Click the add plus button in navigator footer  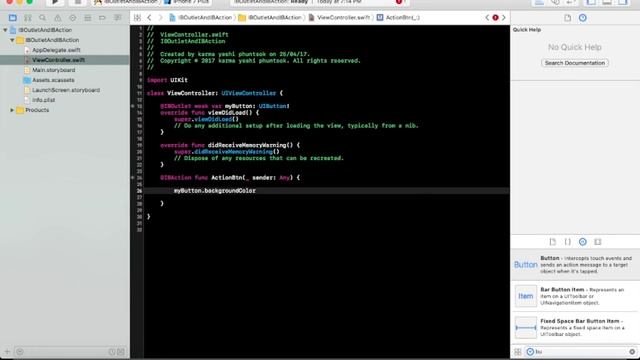7,351
